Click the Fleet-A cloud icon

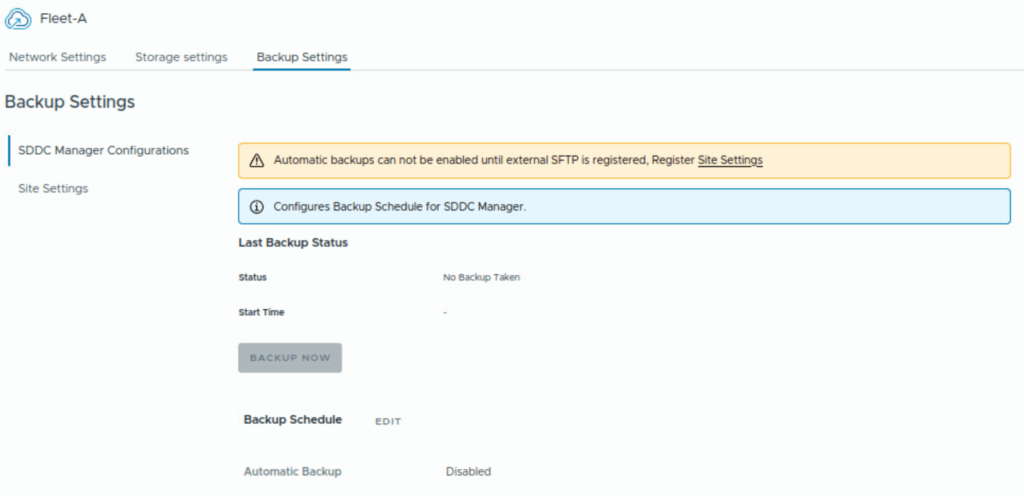19,19
